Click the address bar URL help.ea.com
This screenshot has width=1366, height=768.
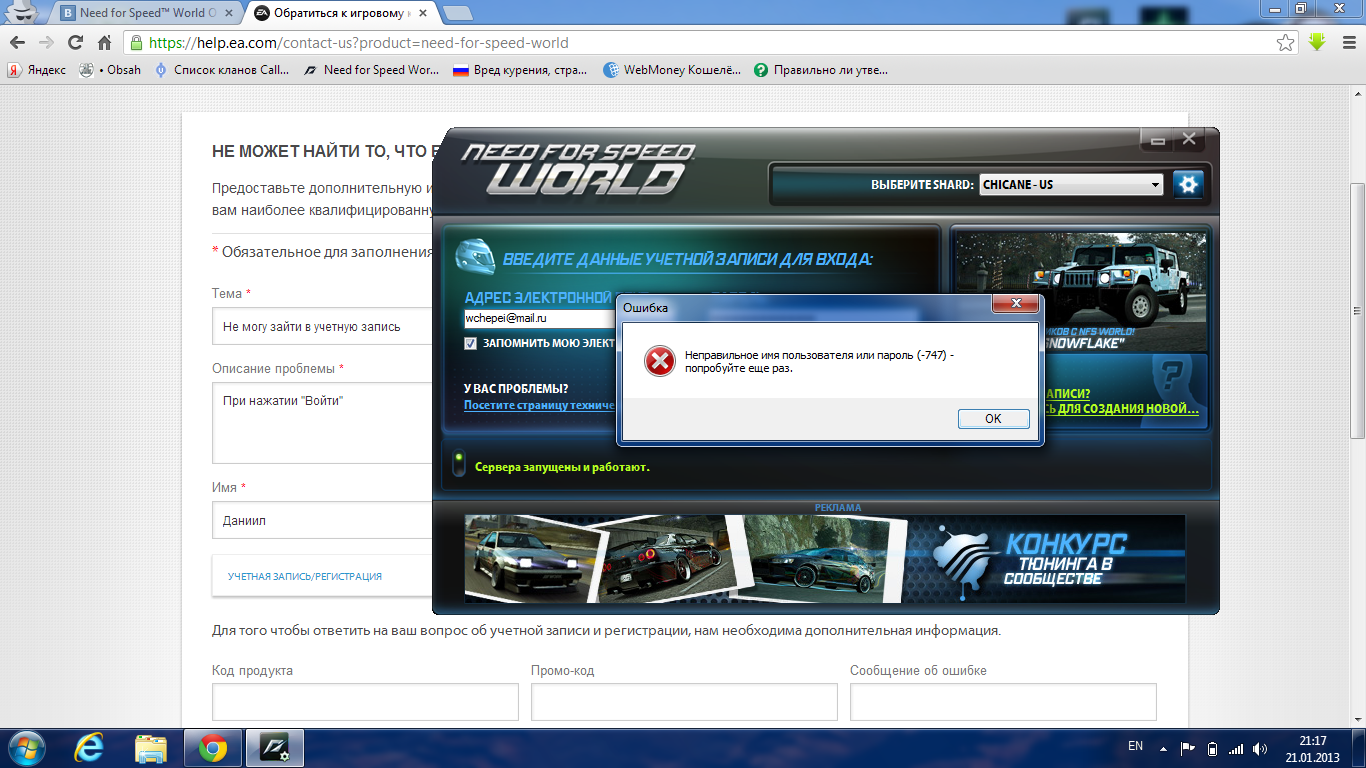358,43
